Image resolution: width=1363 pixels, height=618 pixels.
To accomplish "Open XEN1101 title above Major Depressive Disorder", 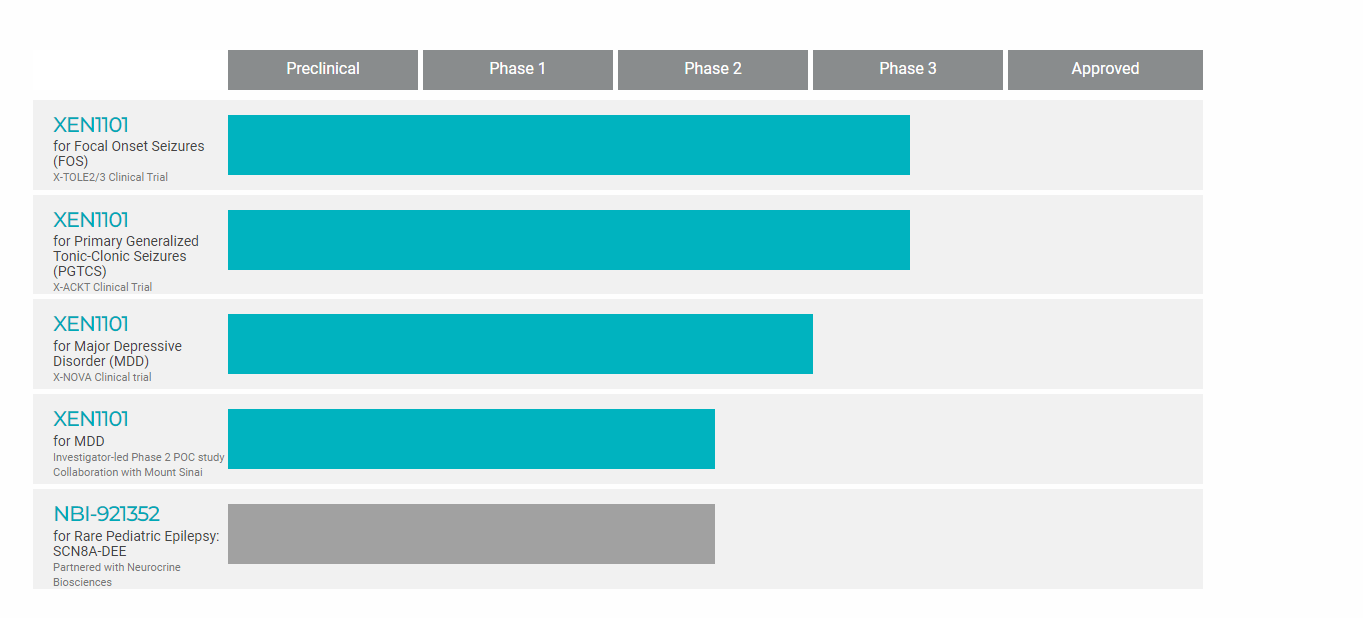I will [91, 324].
